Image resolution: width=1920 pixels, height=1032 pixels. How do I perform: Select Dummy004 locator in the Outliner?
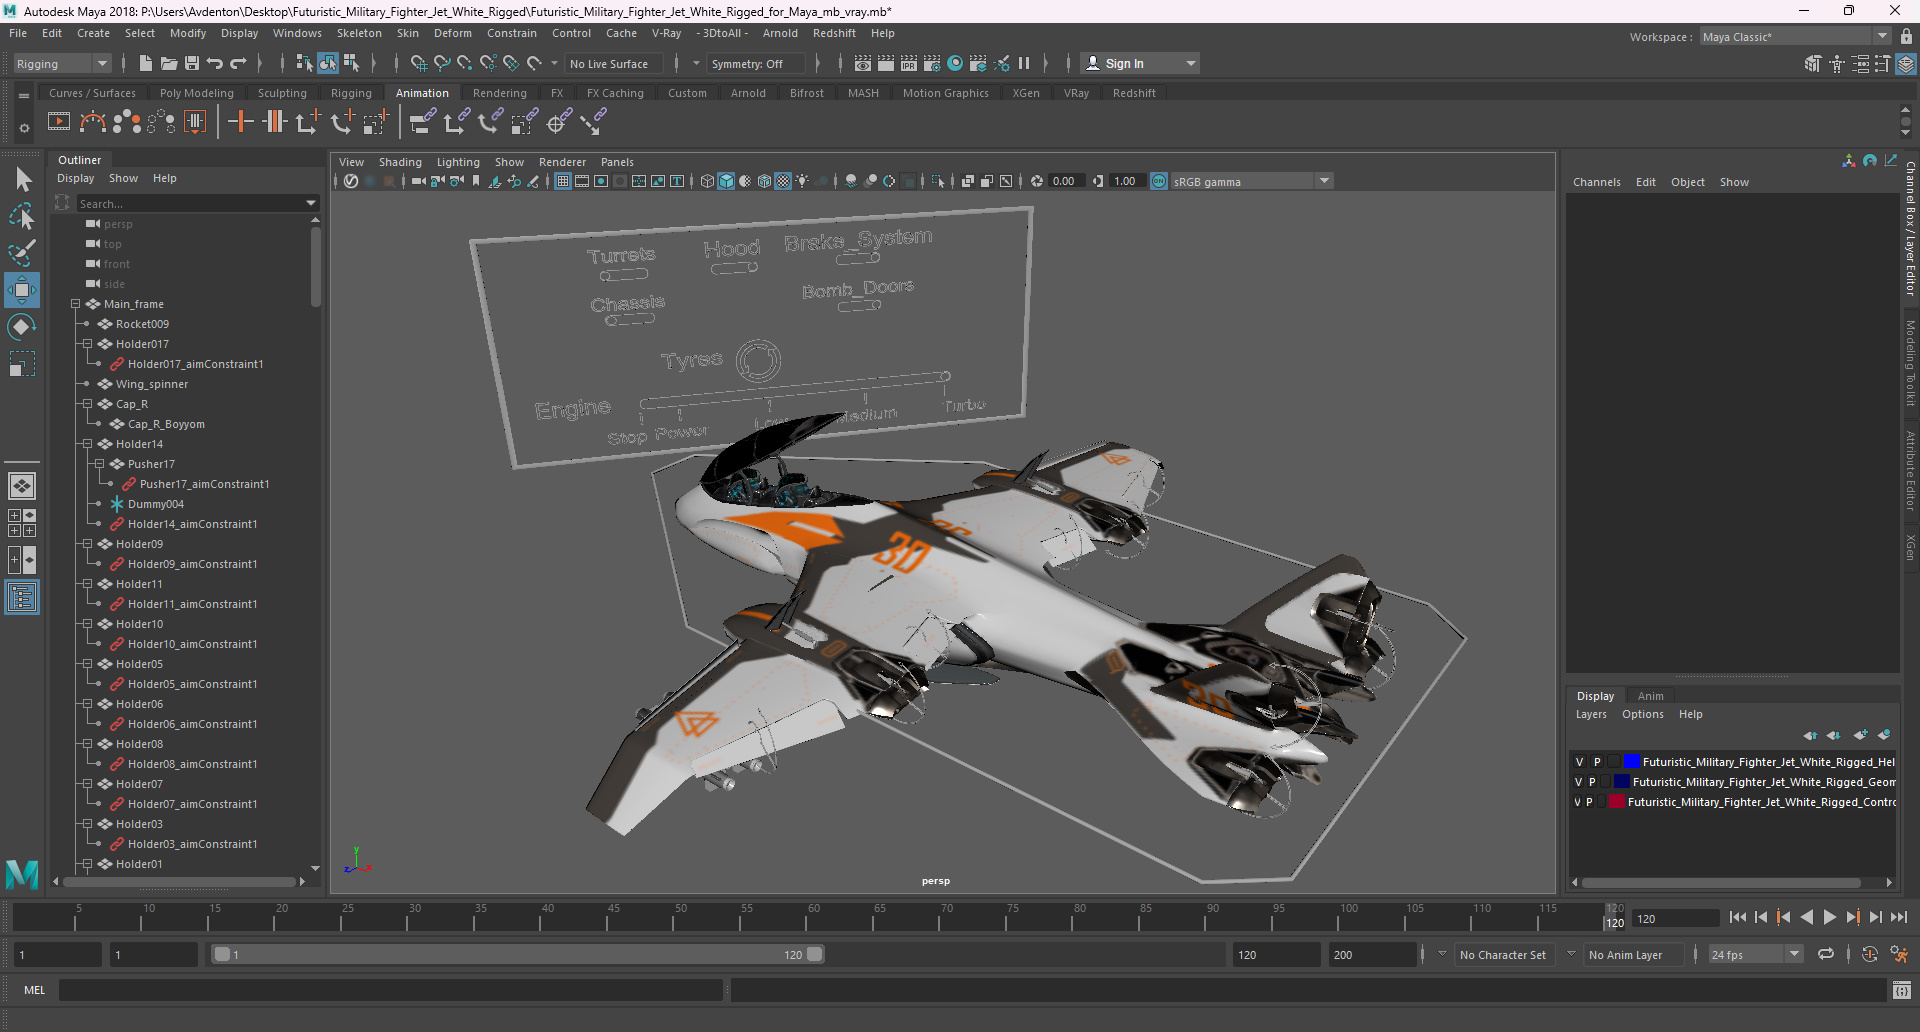pos(155,504)
